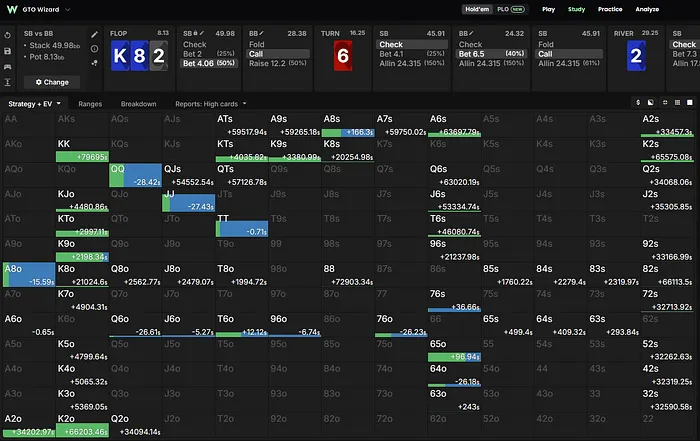
Task: Open the Play tab
Action: tap(549, 9)
